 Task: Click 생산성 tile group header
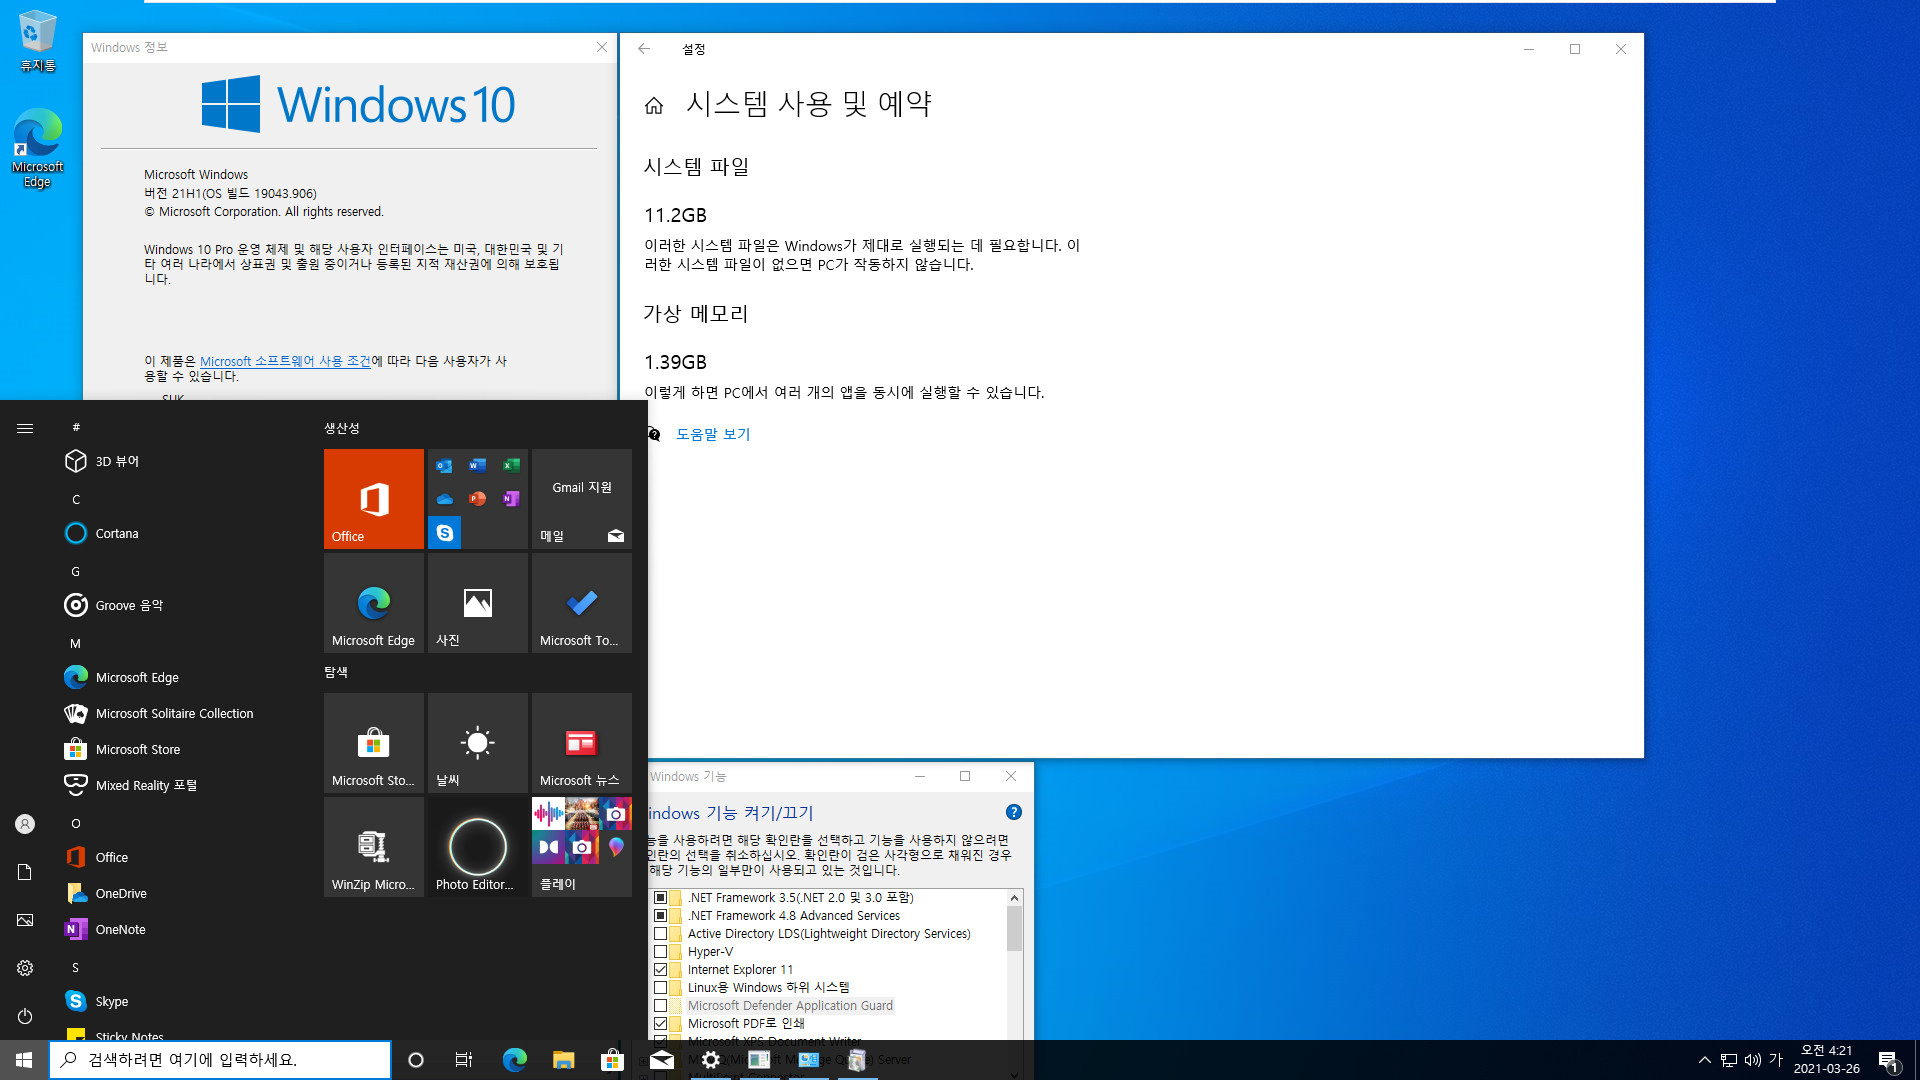[342, 428]
